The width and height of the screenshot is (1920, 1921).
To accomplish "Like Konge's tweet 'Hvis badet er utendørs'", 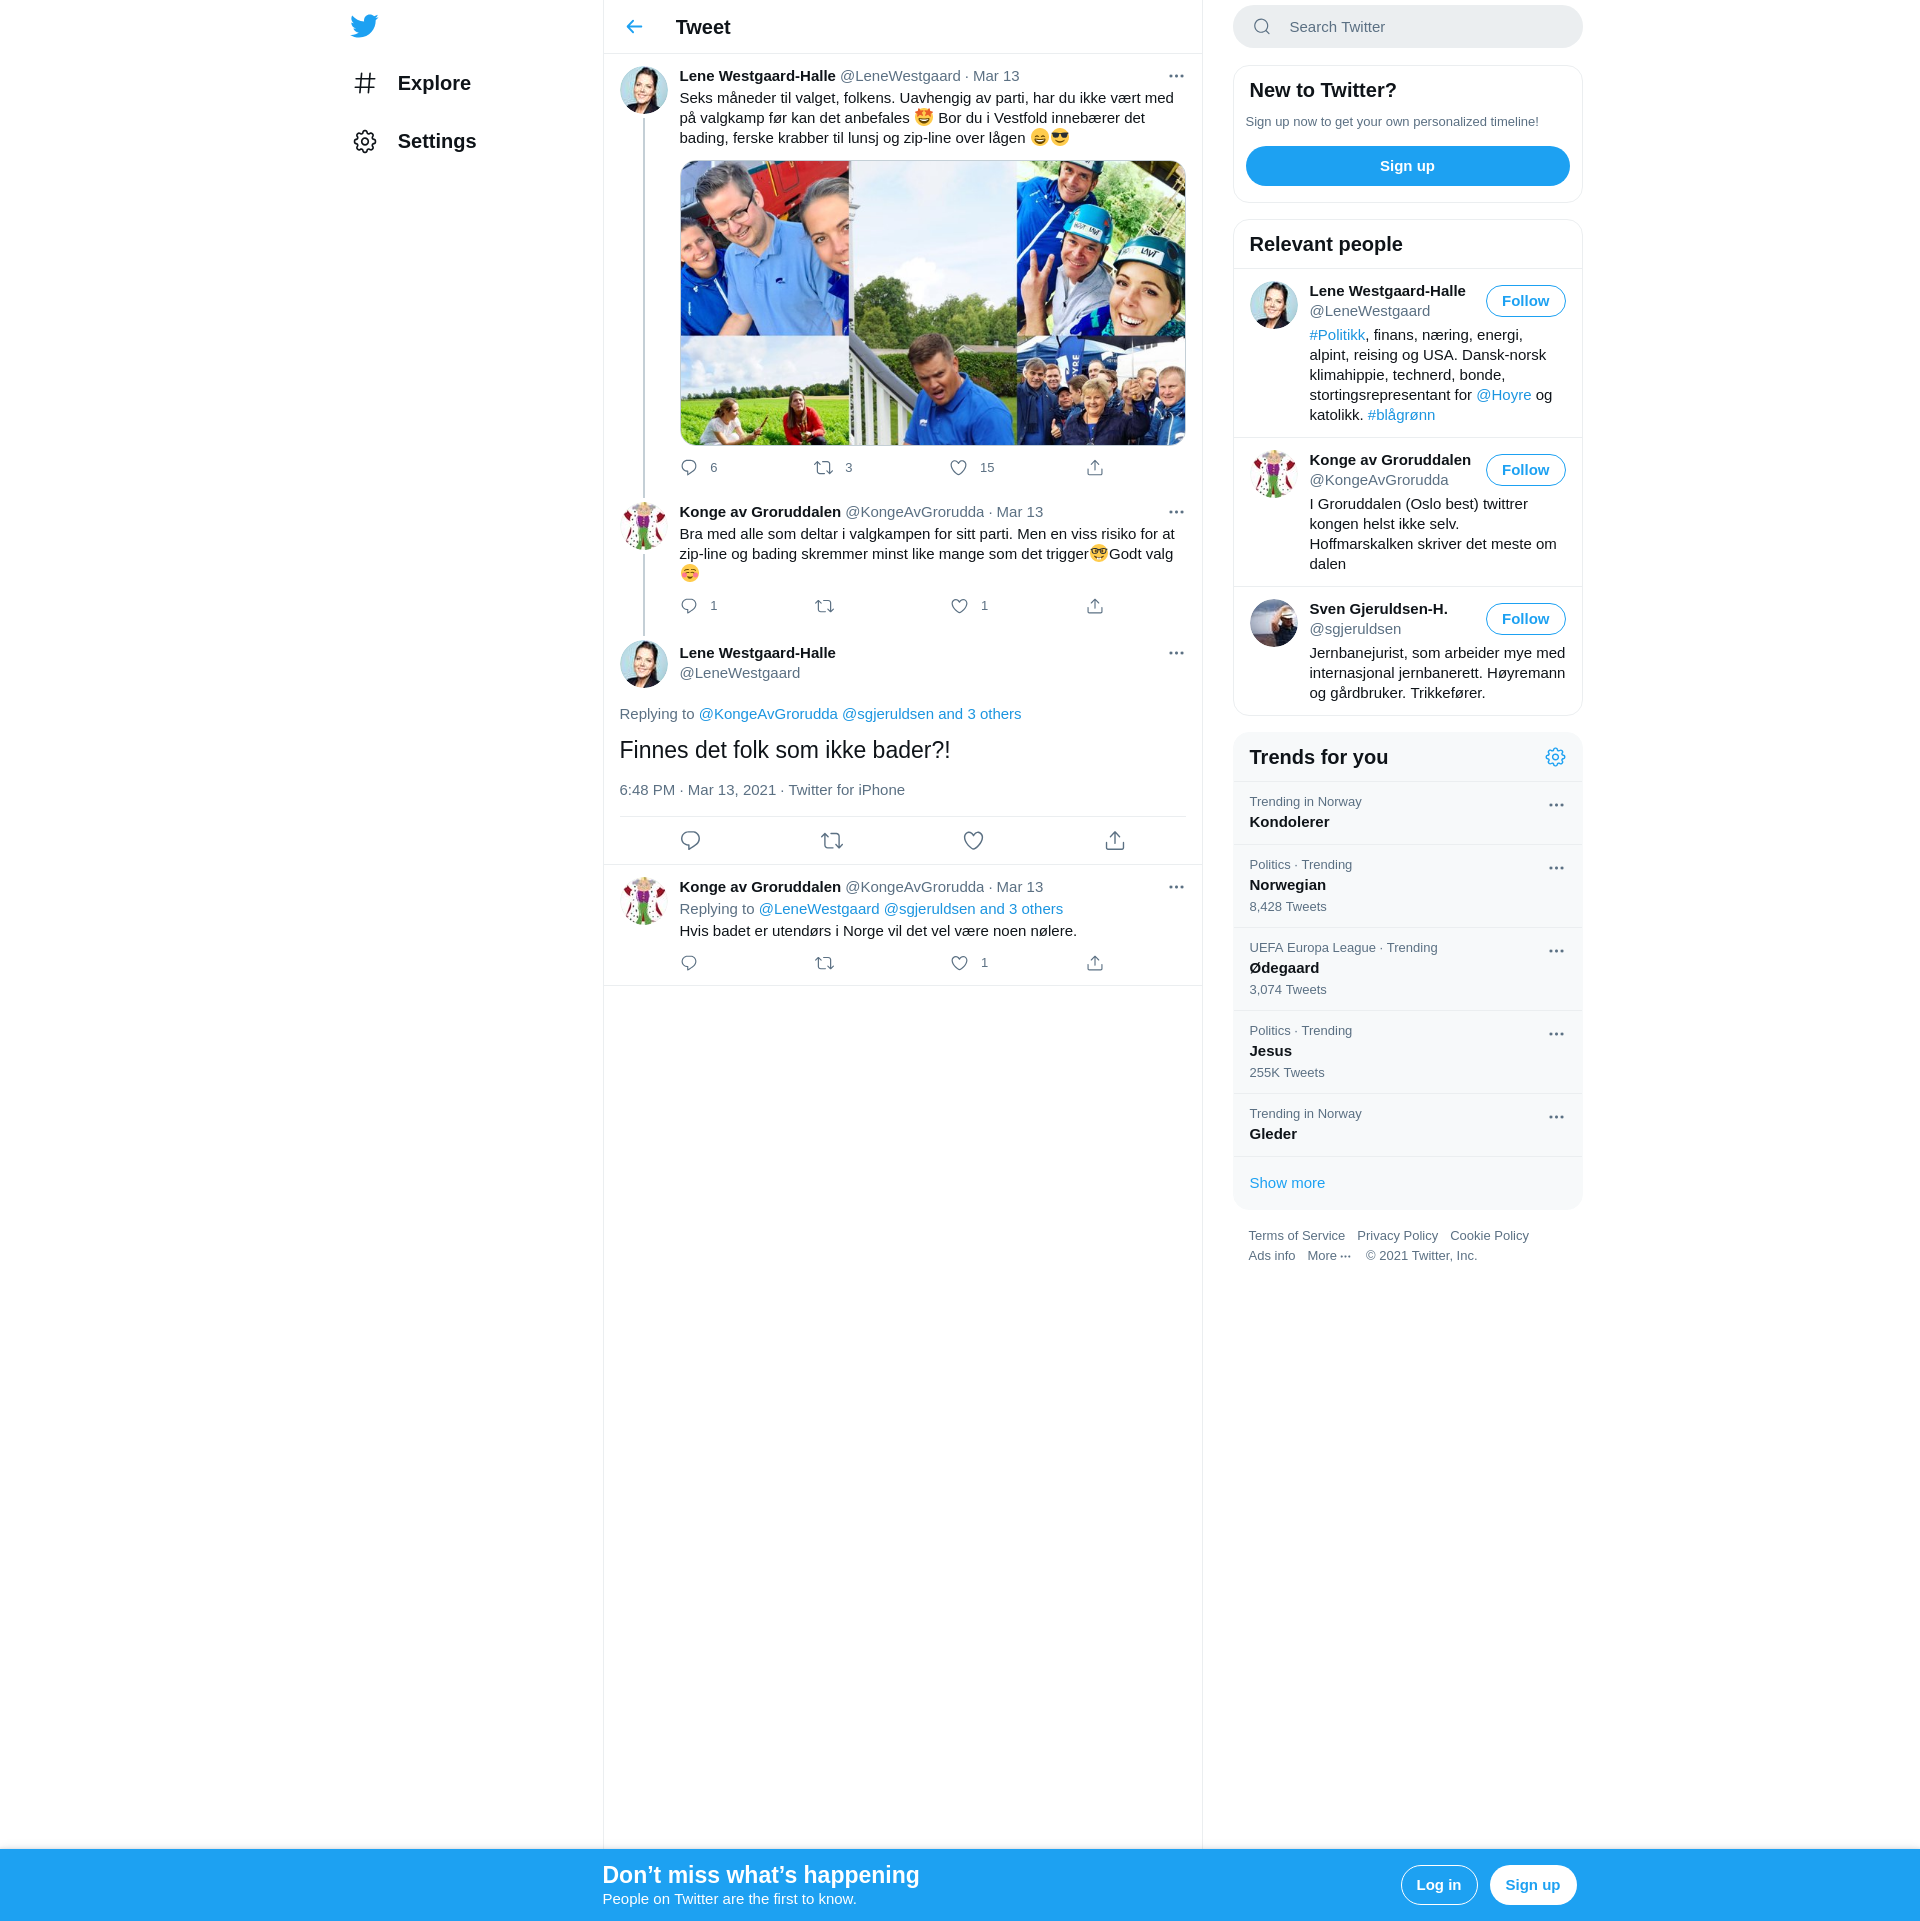I will point(959,963).
